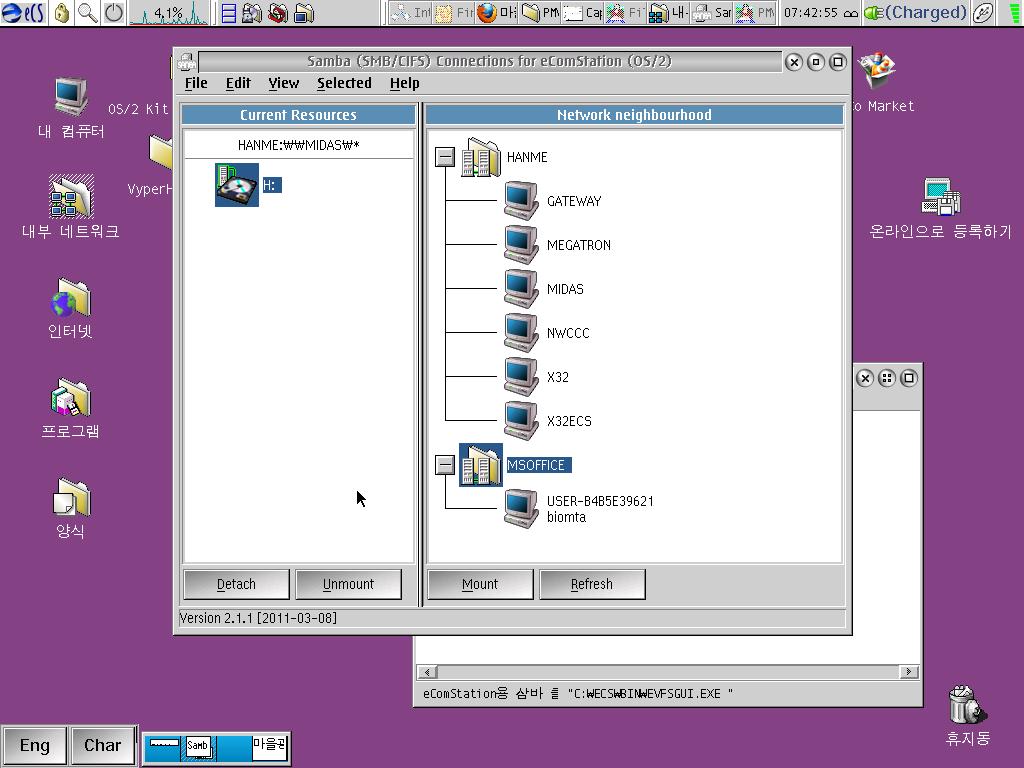Screen dimensions: 1024x768
Task: Select the H: mounted drive icon
Action: [x=237, y=185]
